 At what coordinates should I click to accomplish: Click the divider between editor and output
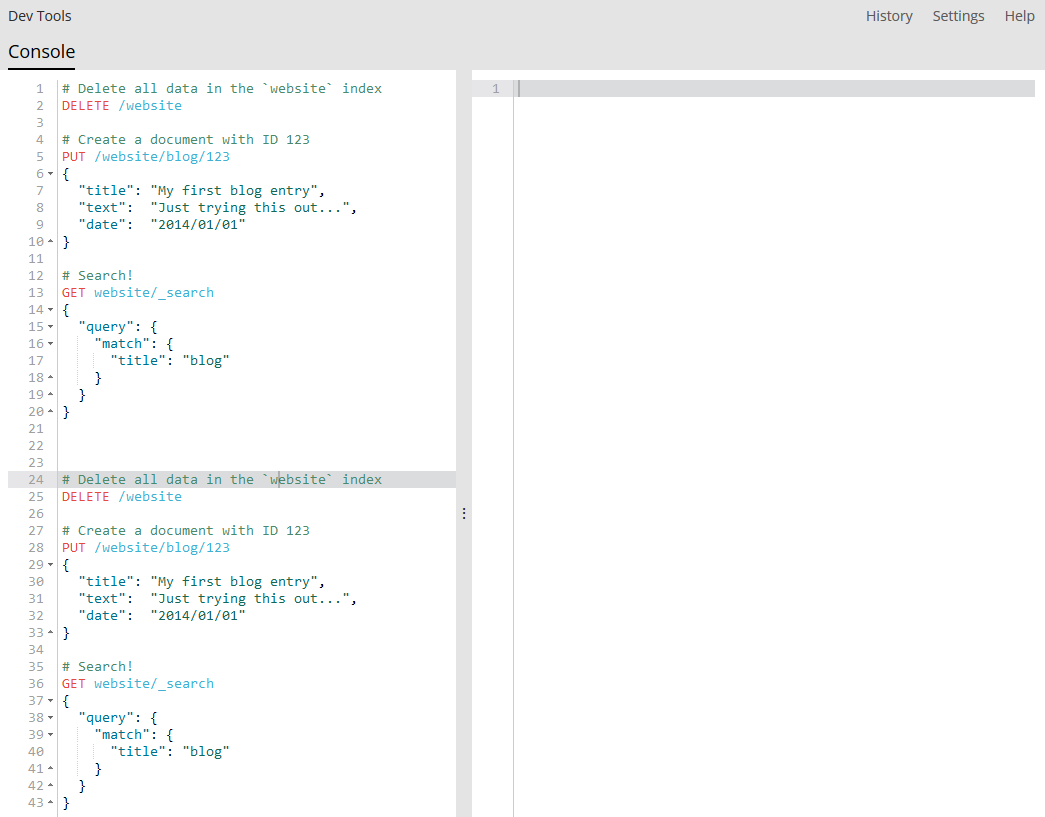(x=464, y=400)
